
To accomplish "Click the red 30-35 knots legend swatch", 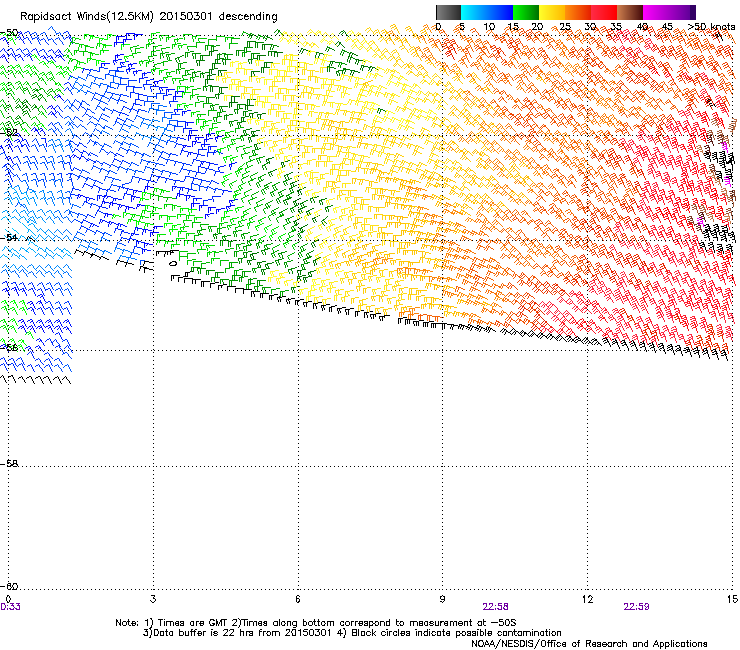I will point(604,12).
